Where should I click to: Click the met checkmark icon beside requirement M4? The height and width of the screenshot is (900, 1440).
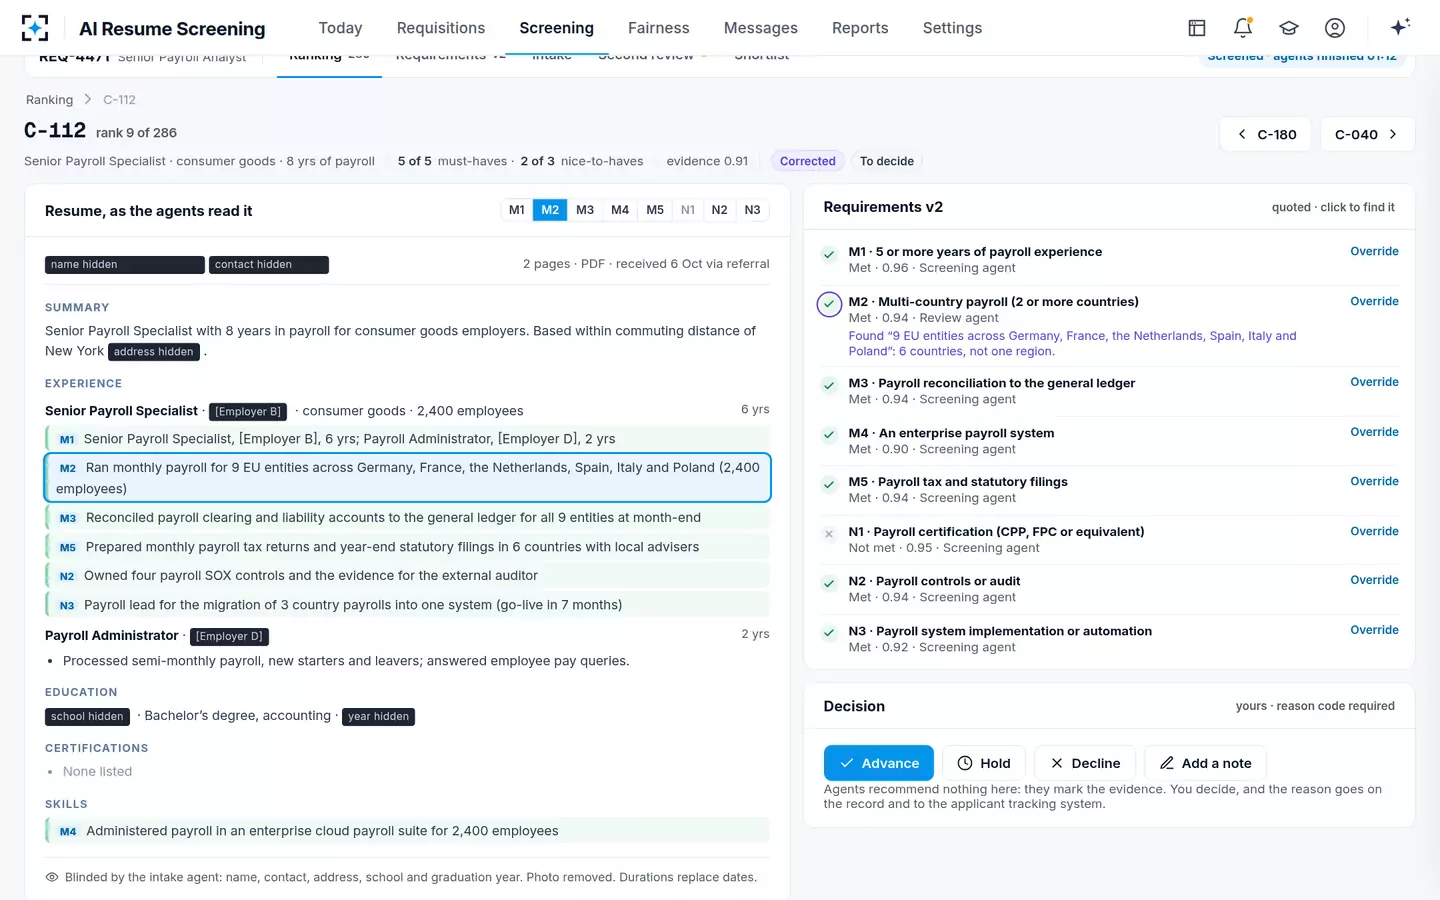click(829, 435)
